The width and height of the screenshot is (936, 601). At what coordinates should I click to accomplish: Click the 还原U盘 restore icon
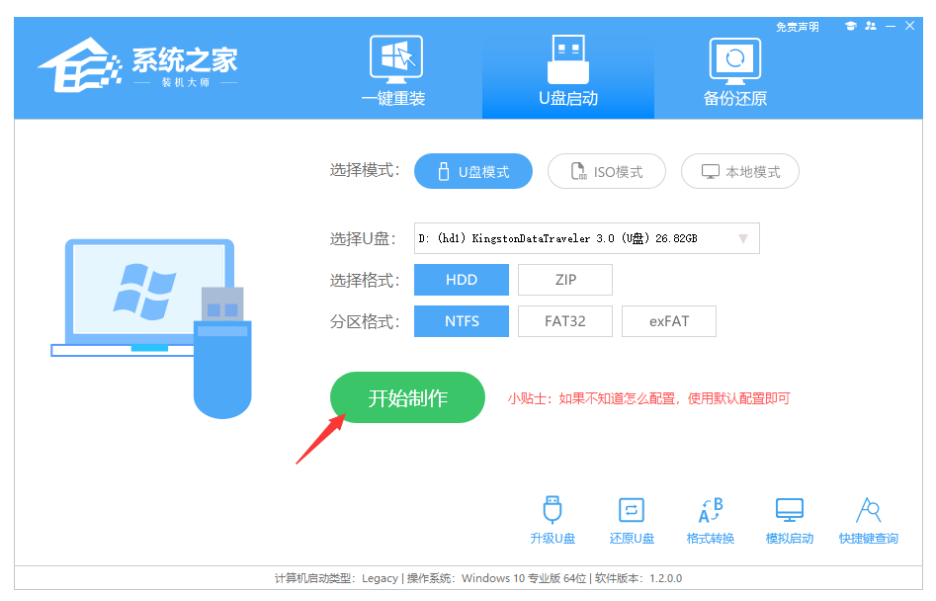click(x=631, y=519)
